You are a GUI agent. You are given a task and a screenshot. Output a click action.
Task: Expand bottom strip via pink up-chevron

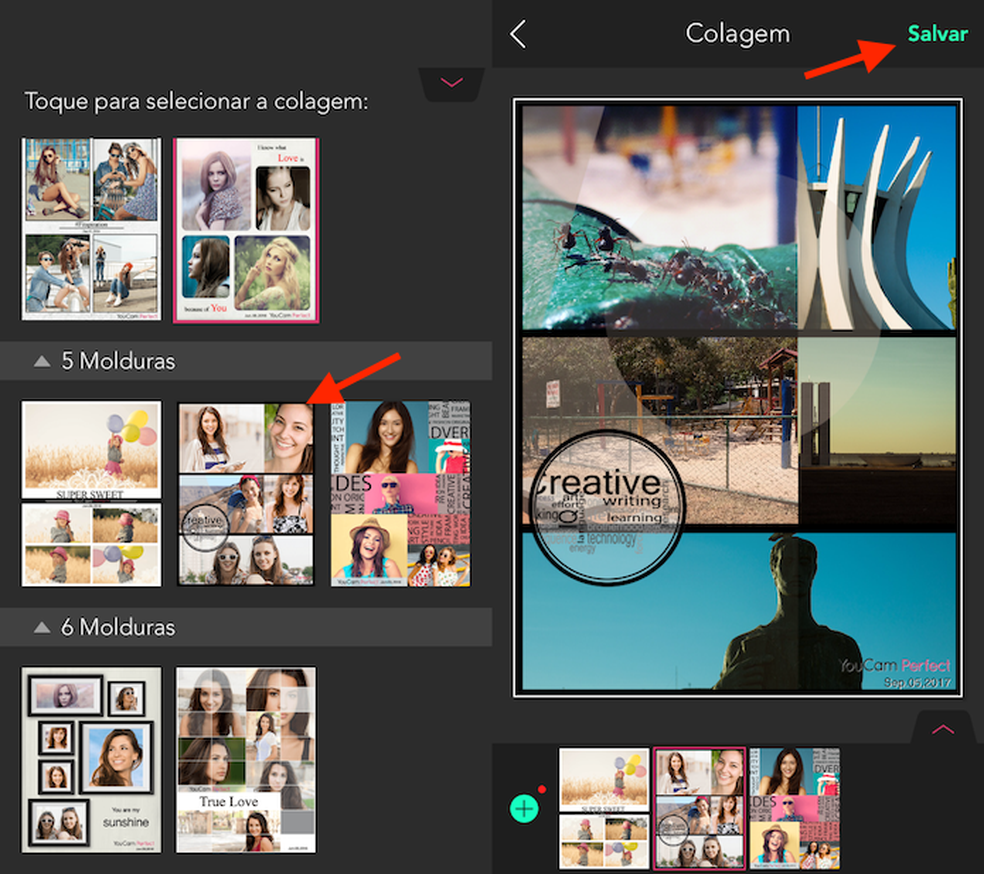point(941,729)
